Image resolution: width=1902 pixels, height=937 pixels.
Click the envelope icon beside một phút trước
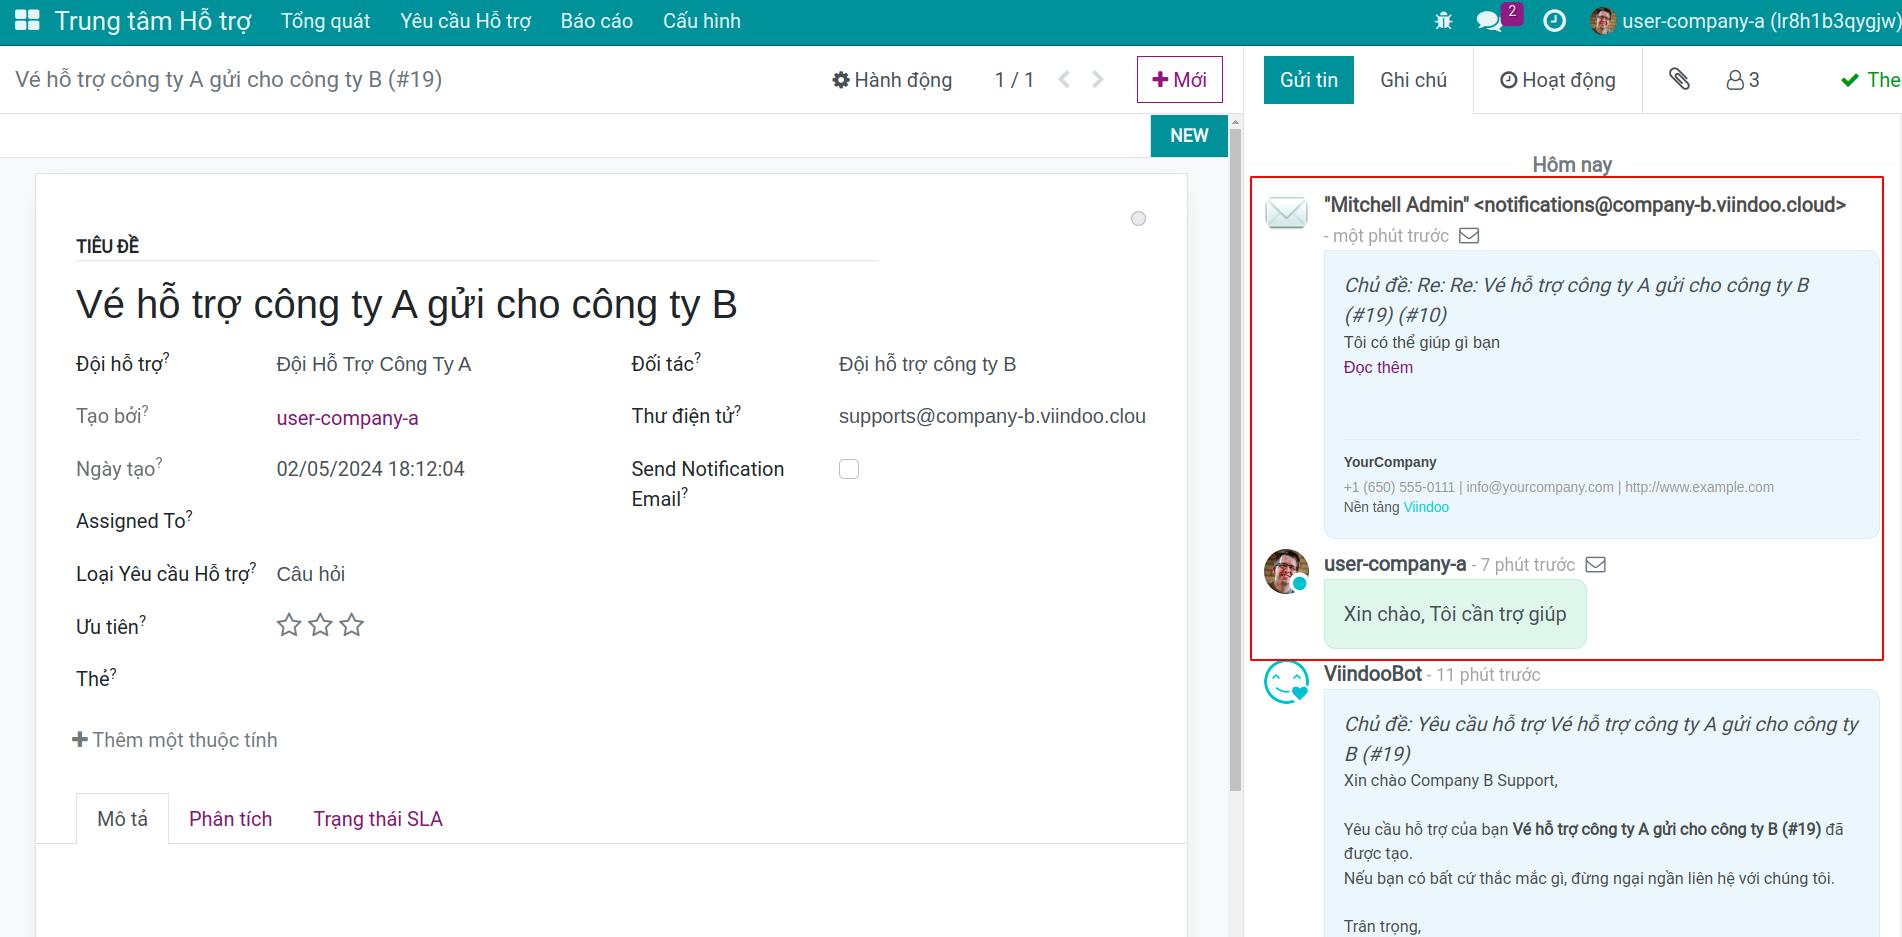[x=1469, y=236]
